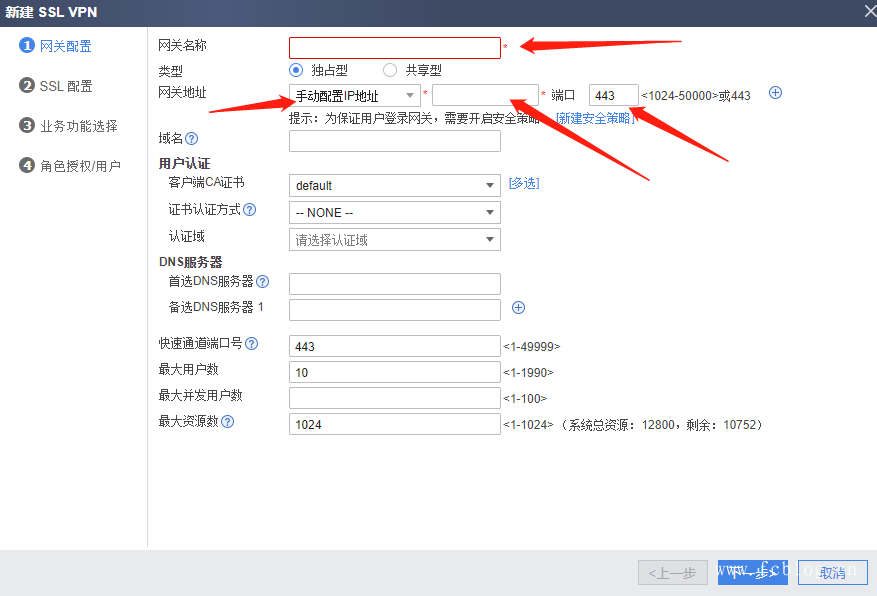The width and height of the screenshot is (877, 596).
Task: Open the 证书认证方式 NONE dropdown
Action: tap(394, 213)
